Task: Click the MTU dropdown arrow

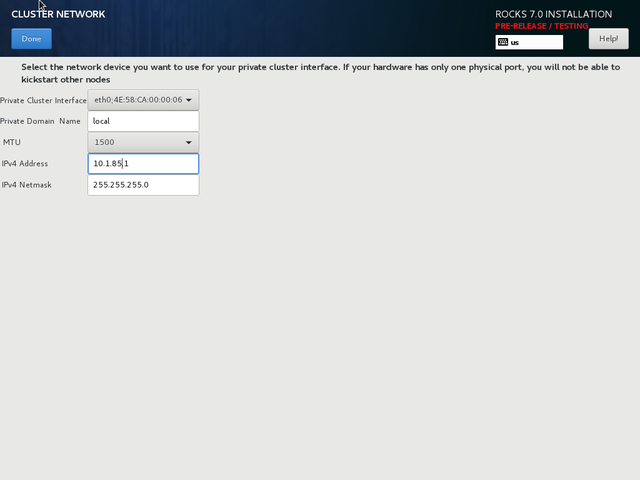Action: [x=188, y=142]
